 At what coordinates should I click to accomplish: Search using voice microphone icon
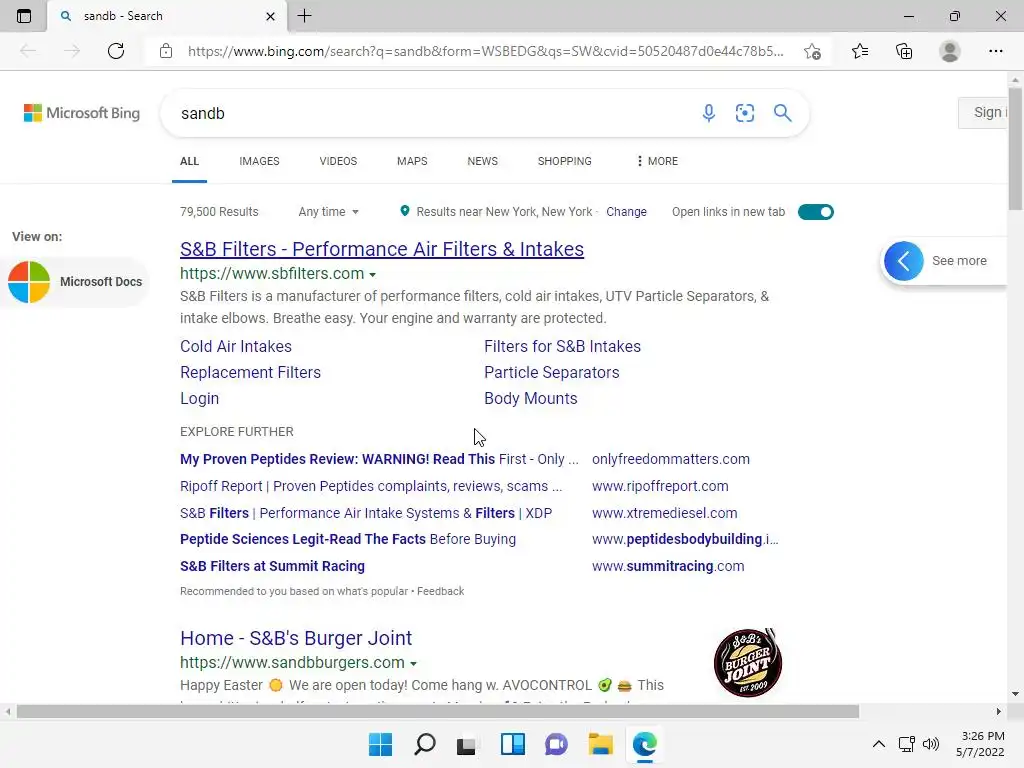pyautogui.click(x=709, y=113)
